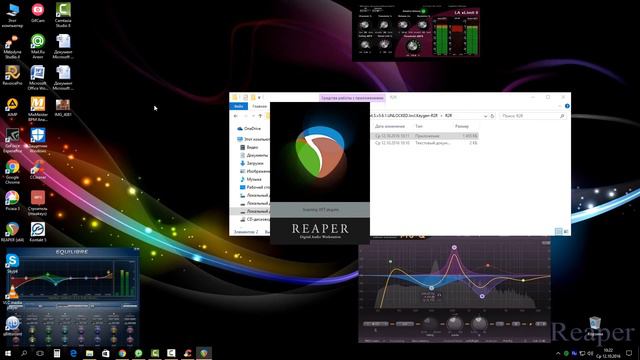This screenshot has height=360, width=640.
Task: Open Windows Start menu
Action: point(8,353)
